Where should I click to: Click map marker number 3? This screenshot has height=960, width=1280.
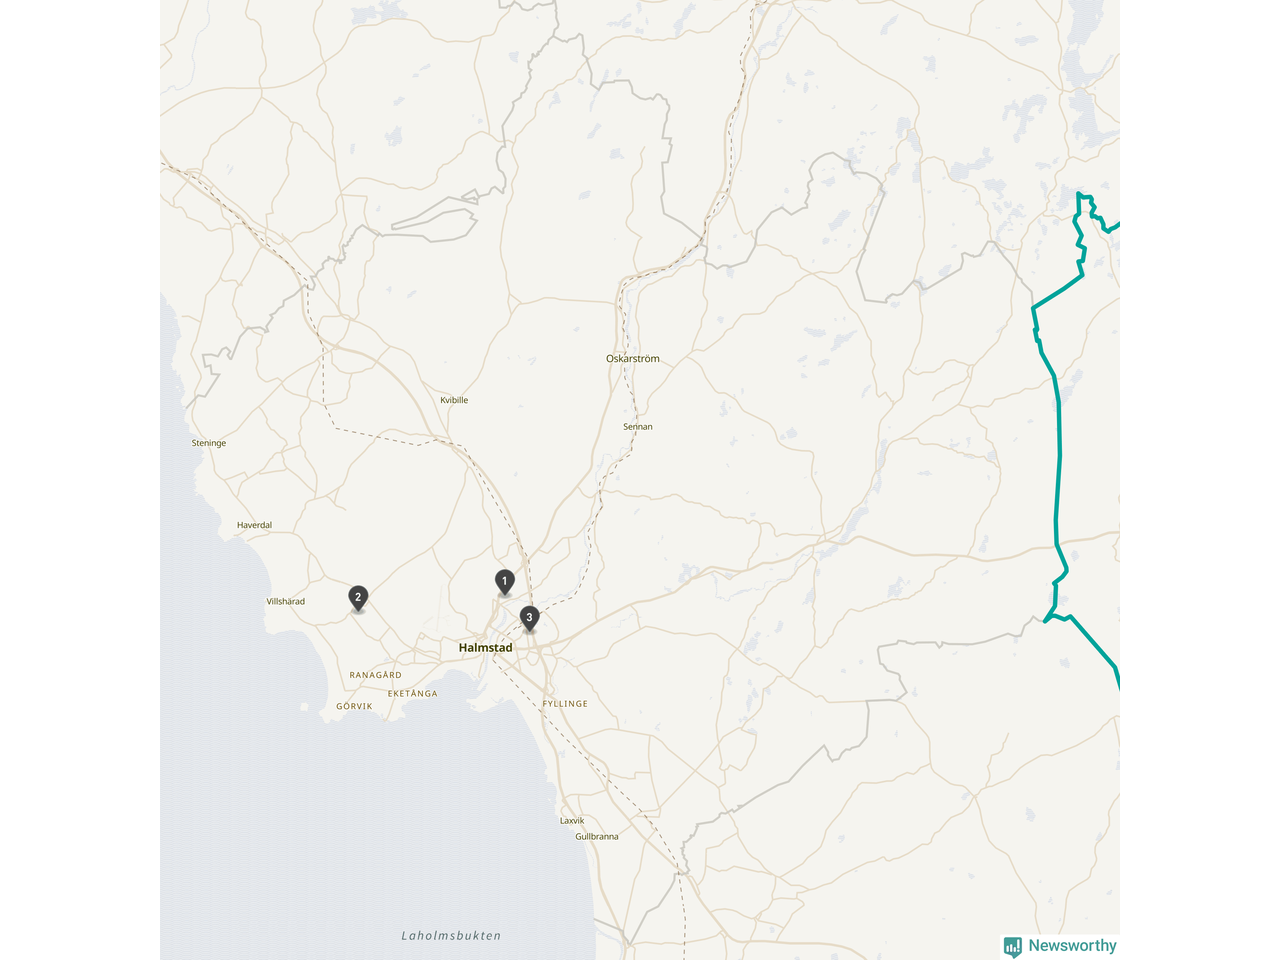tap(529, 618)
